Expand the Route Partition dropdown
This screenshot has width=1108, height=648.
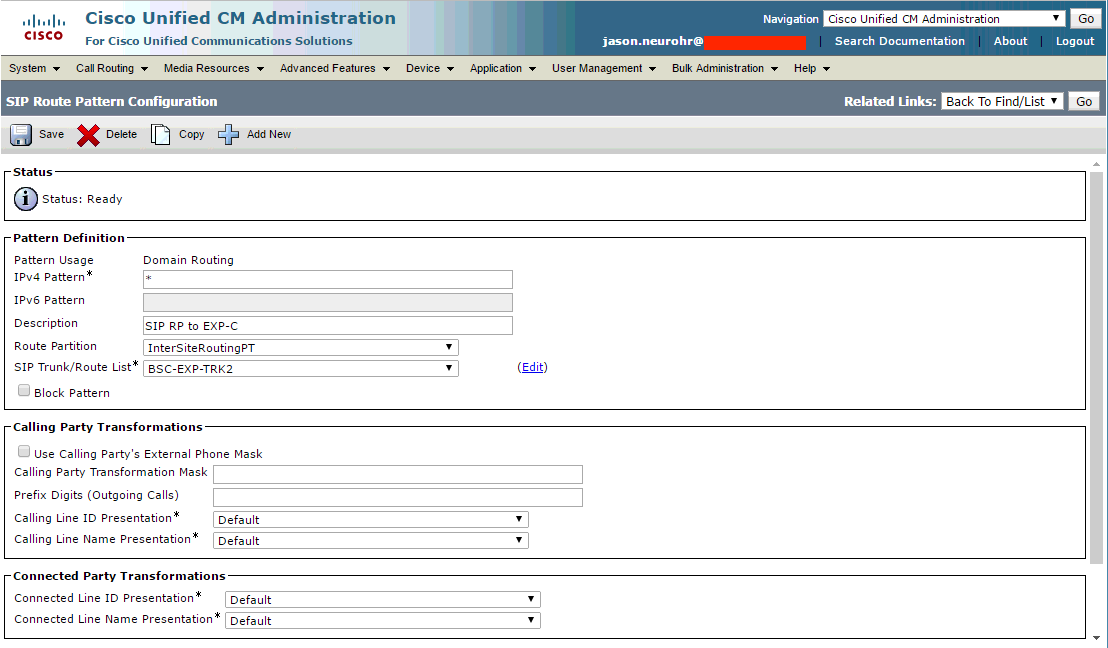coord(300,348)
